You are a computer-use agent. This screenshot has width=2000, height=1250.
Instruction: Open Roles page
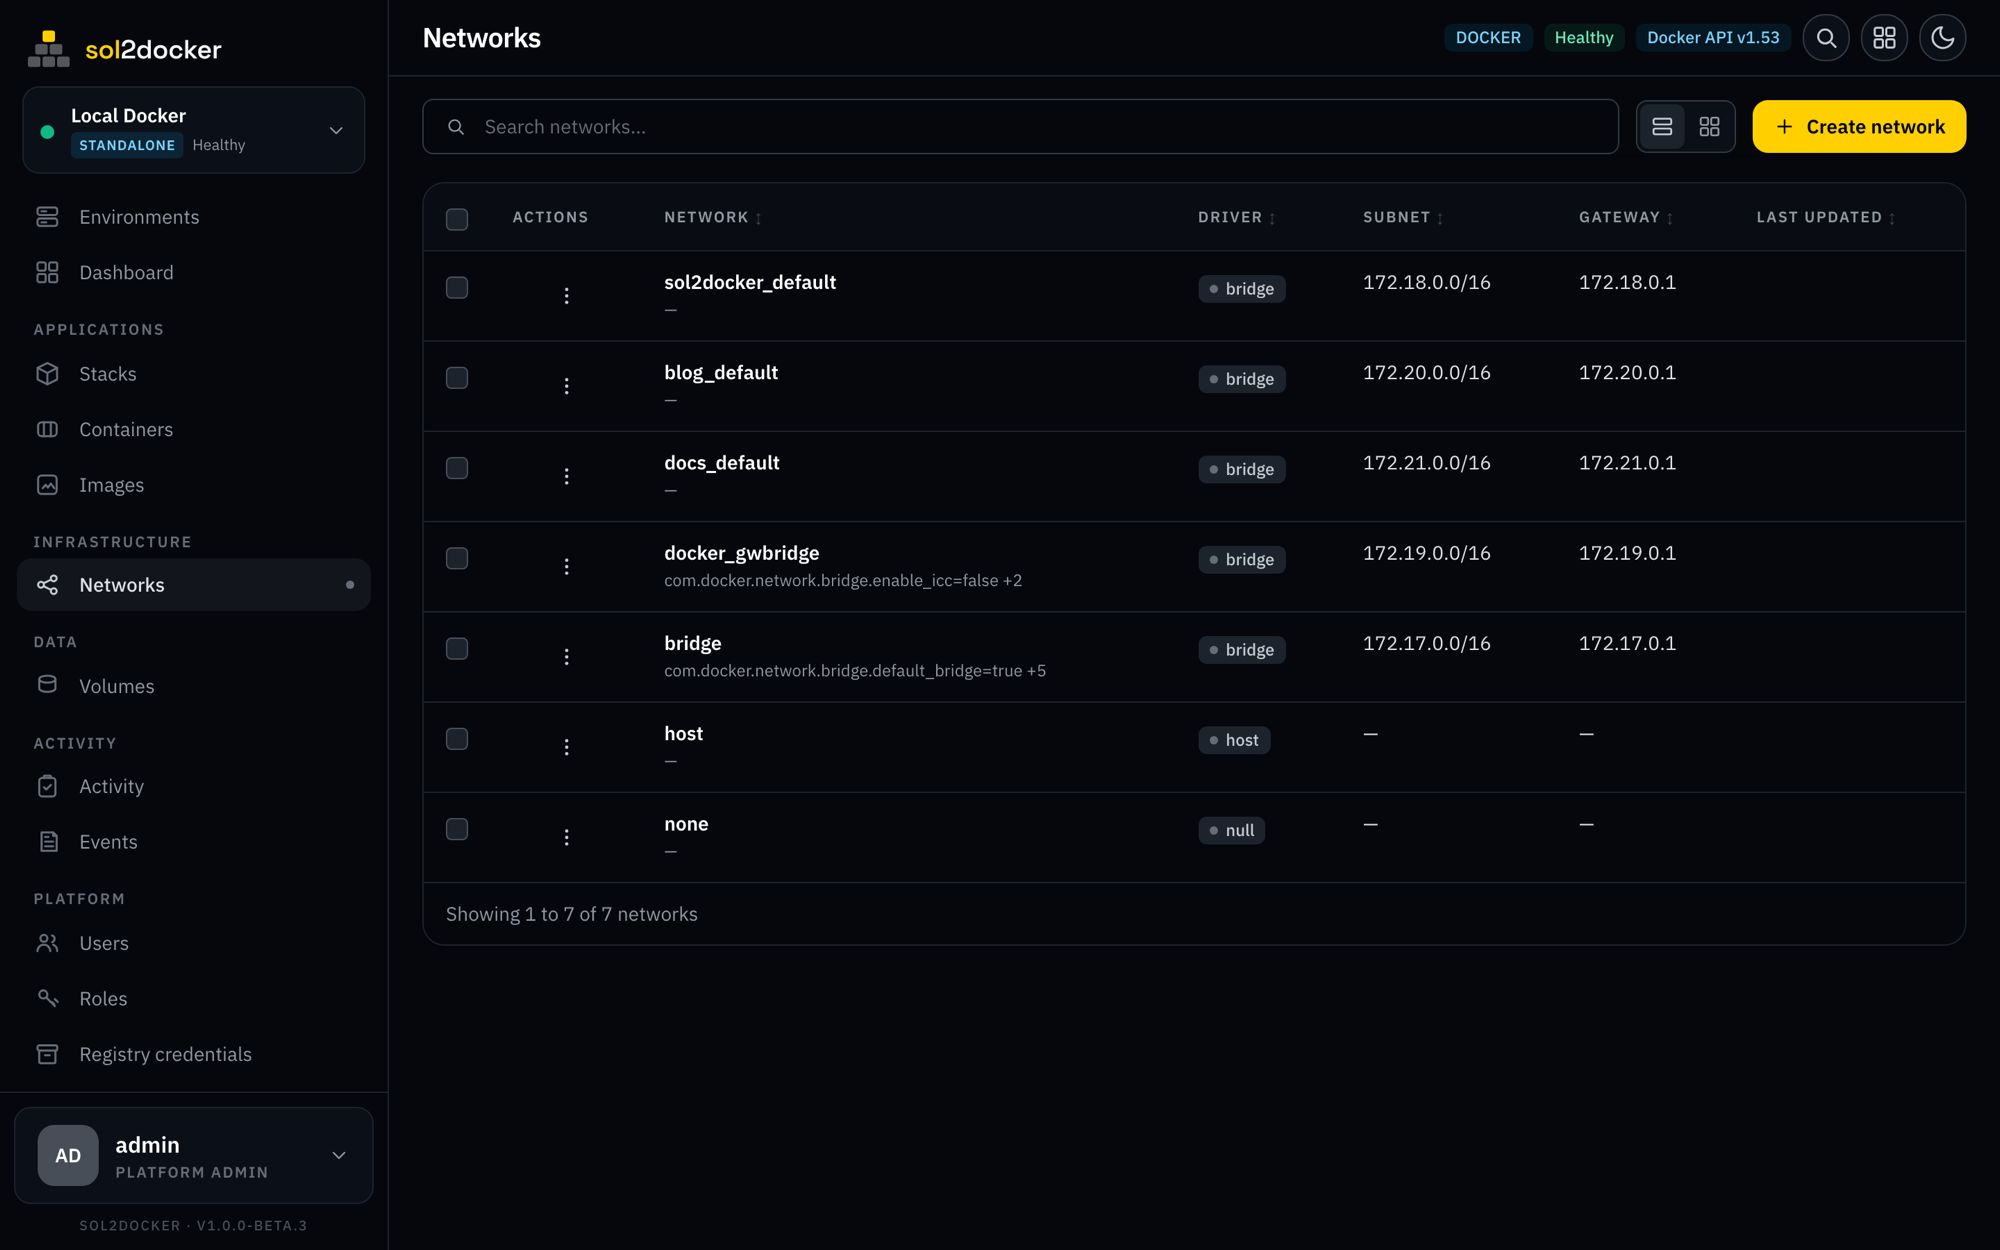pyautogui.click(x=194, y=999)
